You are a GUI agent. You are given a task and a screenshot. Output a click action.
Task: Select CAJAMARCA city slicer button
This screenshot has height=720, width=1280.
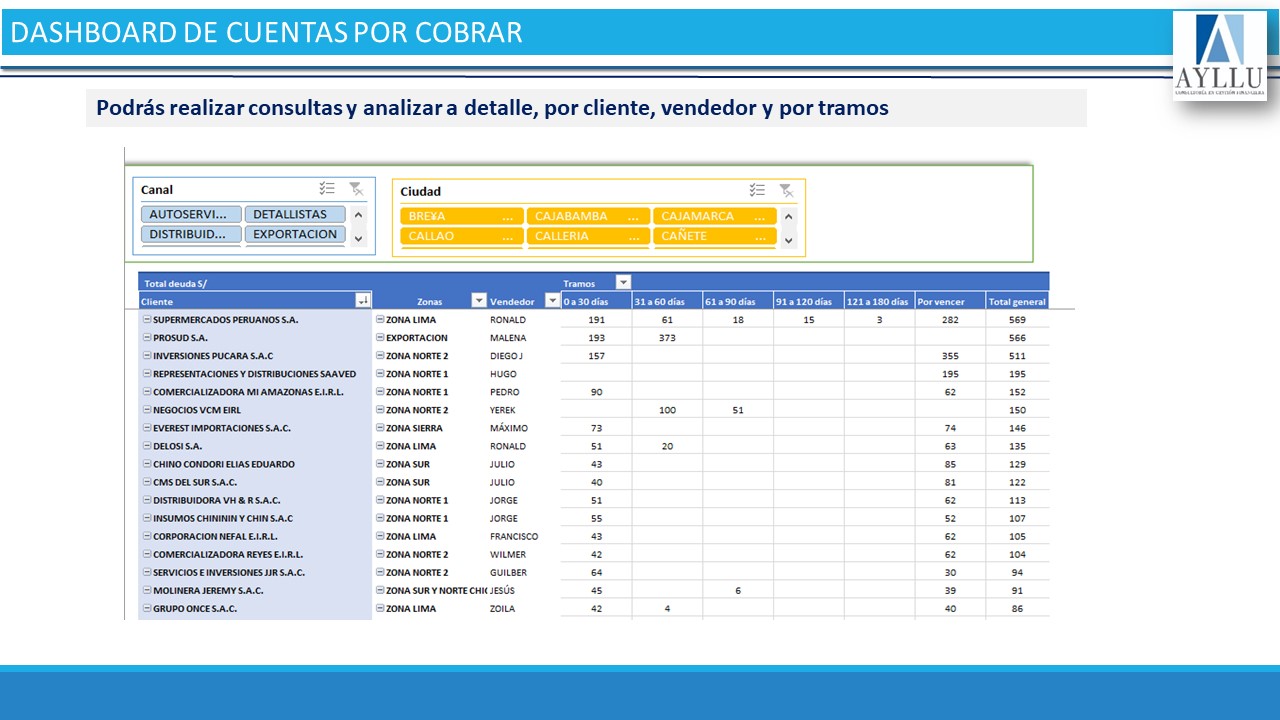714,216
